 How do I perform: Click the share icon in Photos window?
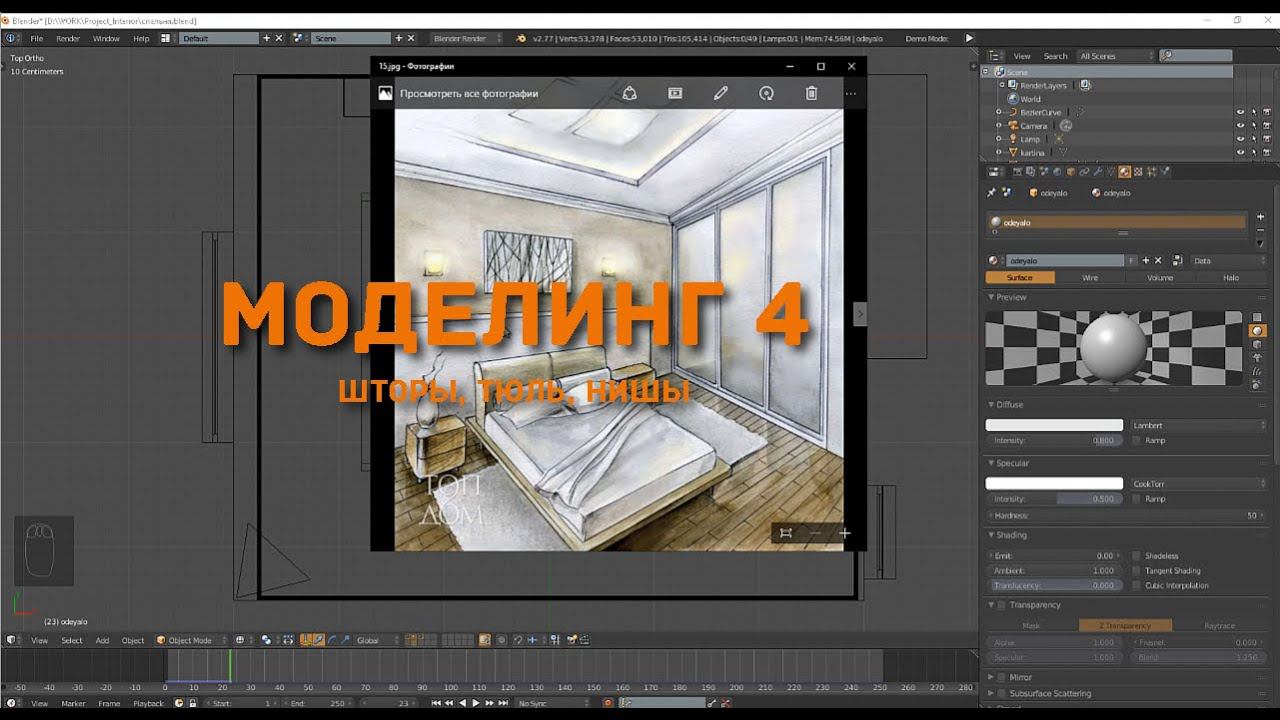(x=629, y=93)
